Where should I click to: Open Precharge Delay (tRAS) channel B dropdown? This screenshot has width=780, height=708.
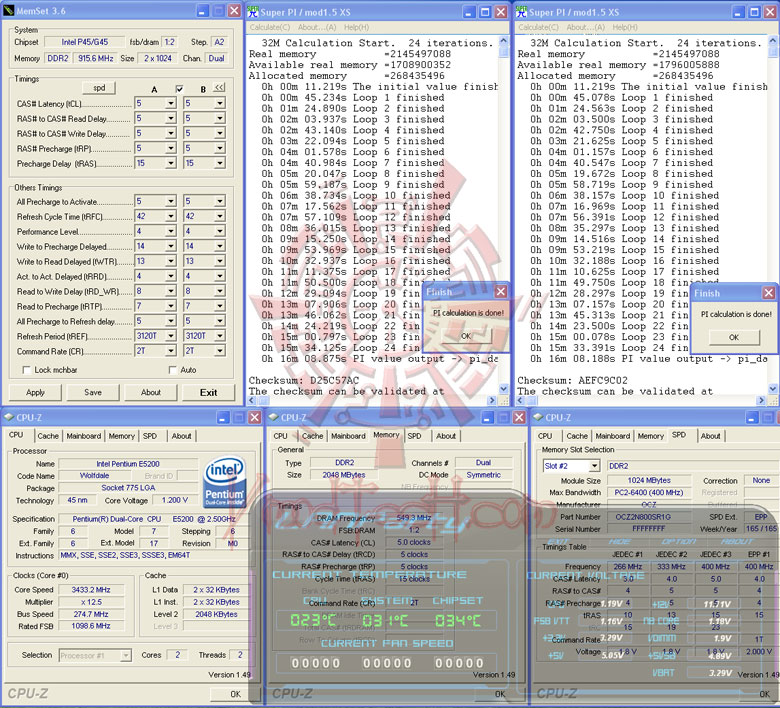(x=219, y=163)
